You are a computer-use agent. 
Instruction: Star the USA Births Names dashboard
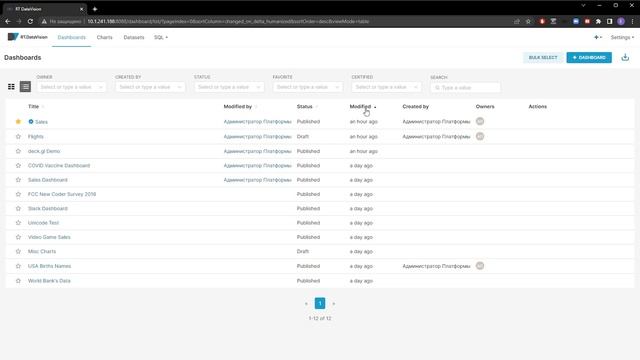(x=18, y=266)
